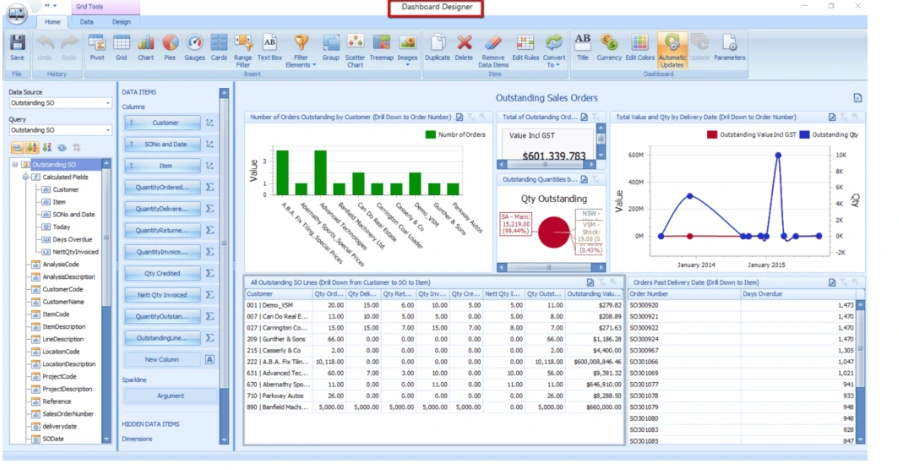Viewport: 899px width, 470px height.
Task: Switch to the Data ribbon tab
Action: 87,22
